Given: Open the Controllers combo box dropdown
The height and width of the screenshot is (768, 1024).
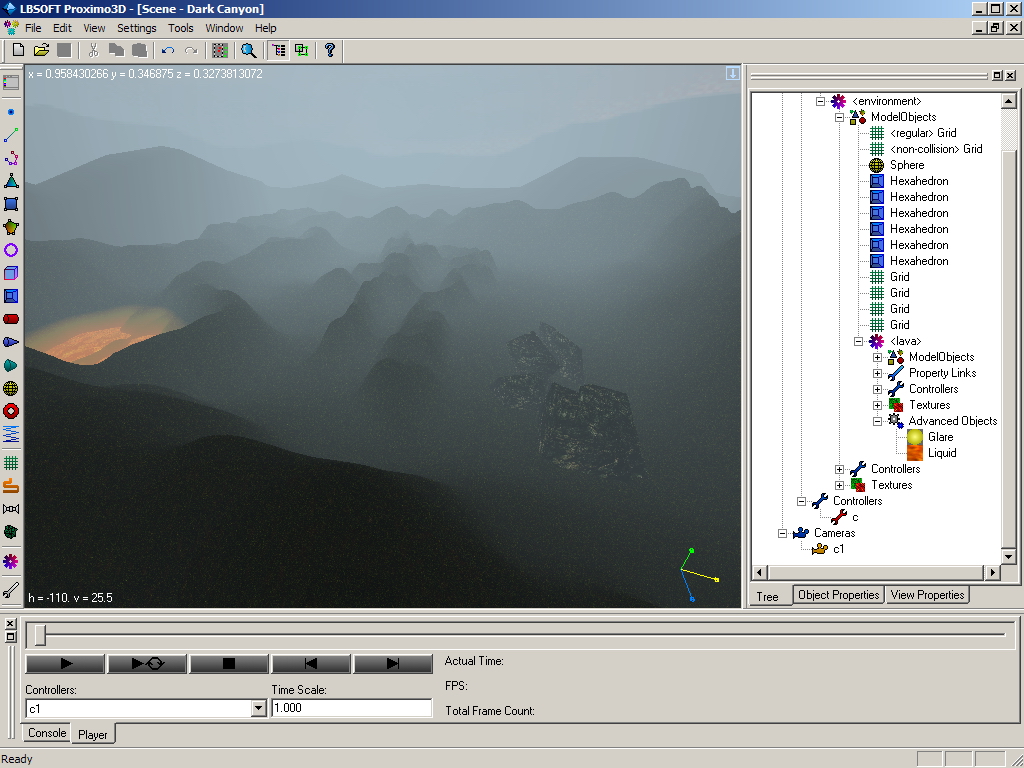Looking at the screenshot, I should [x=258, y=708].
